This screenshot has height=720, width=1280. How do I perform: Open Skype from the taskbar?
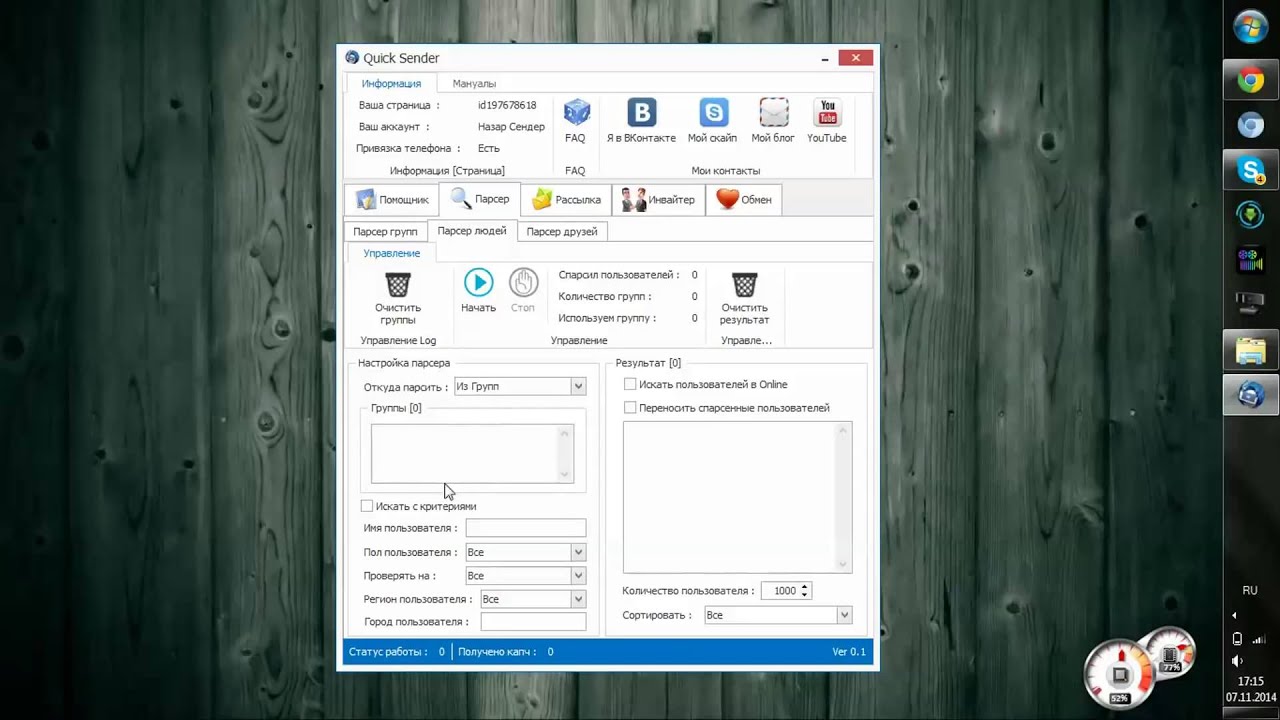[1251, 170]
